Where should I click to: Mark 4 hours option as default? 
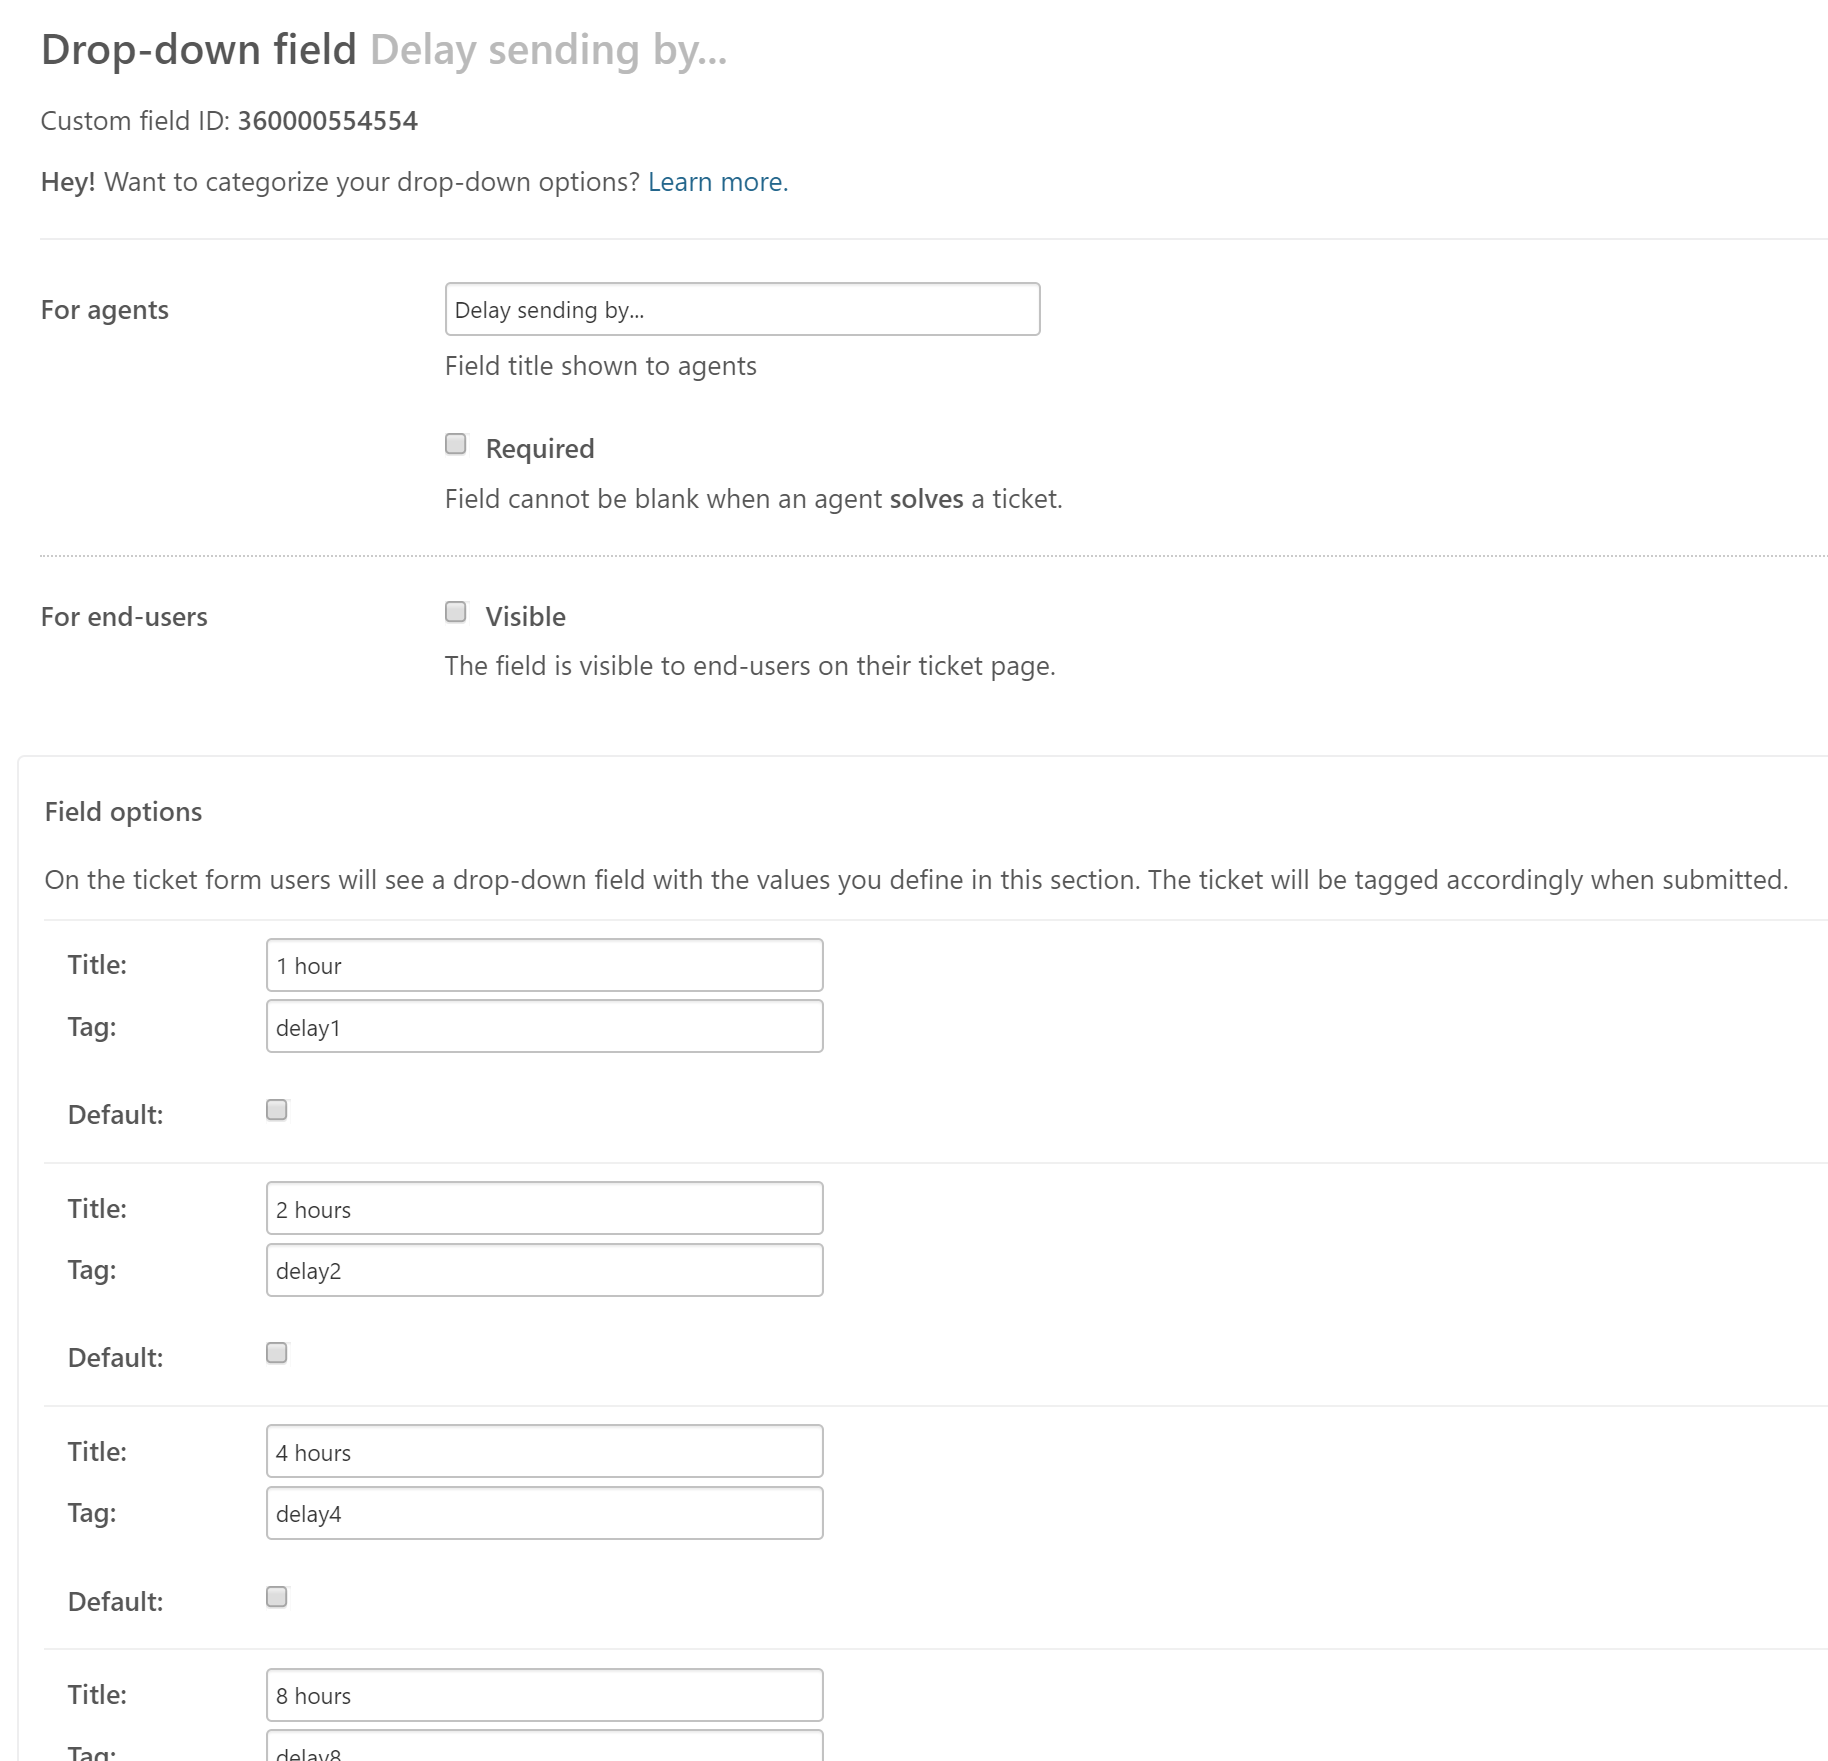pyautogui.click(x=277, y=1597)
